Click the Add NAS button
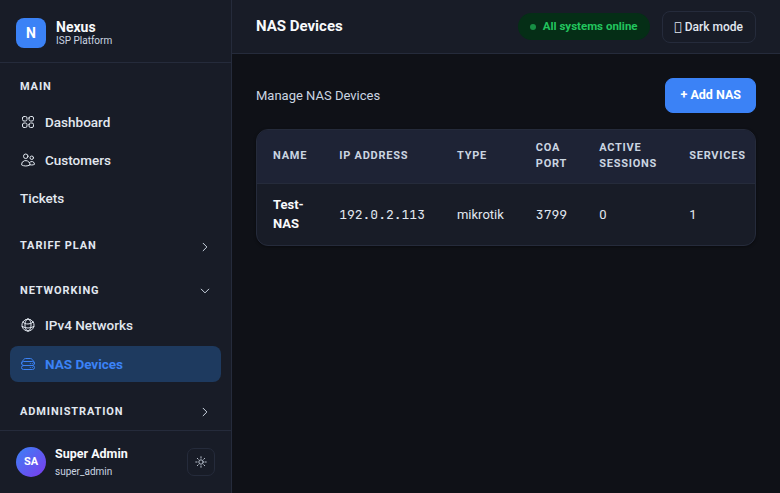Viewport: 780px width, 493px height. tap(710, 95)
